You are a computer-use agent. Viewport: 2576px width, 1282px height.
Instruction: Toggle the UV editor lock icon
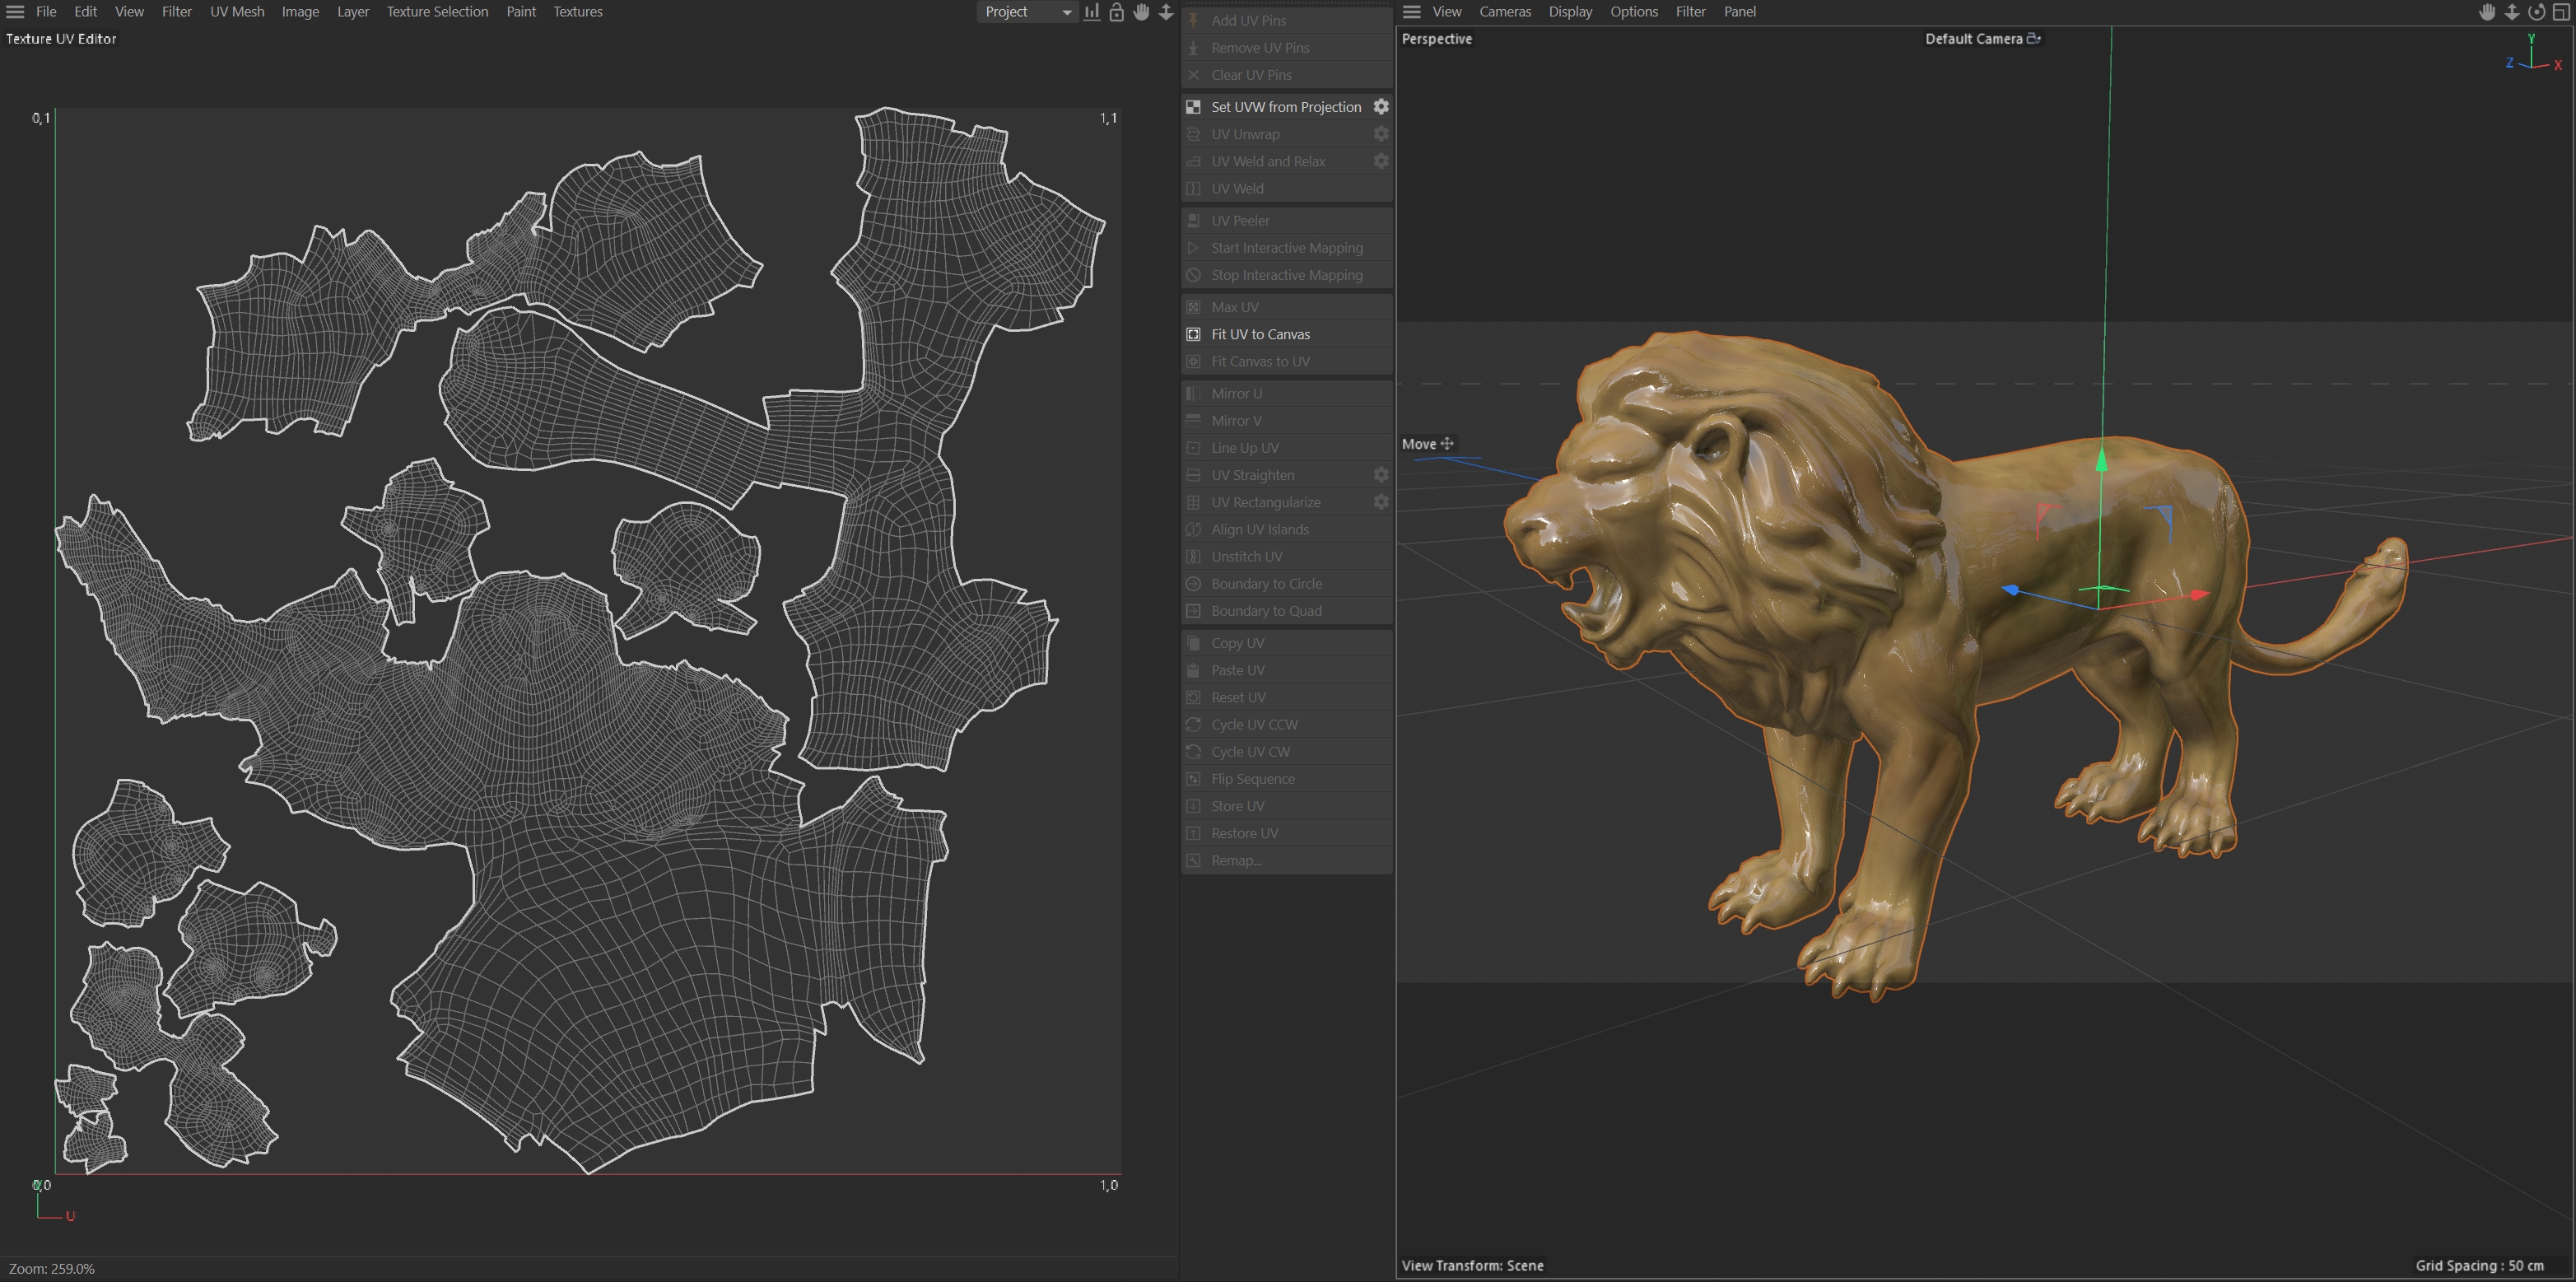coord(1117,12)
